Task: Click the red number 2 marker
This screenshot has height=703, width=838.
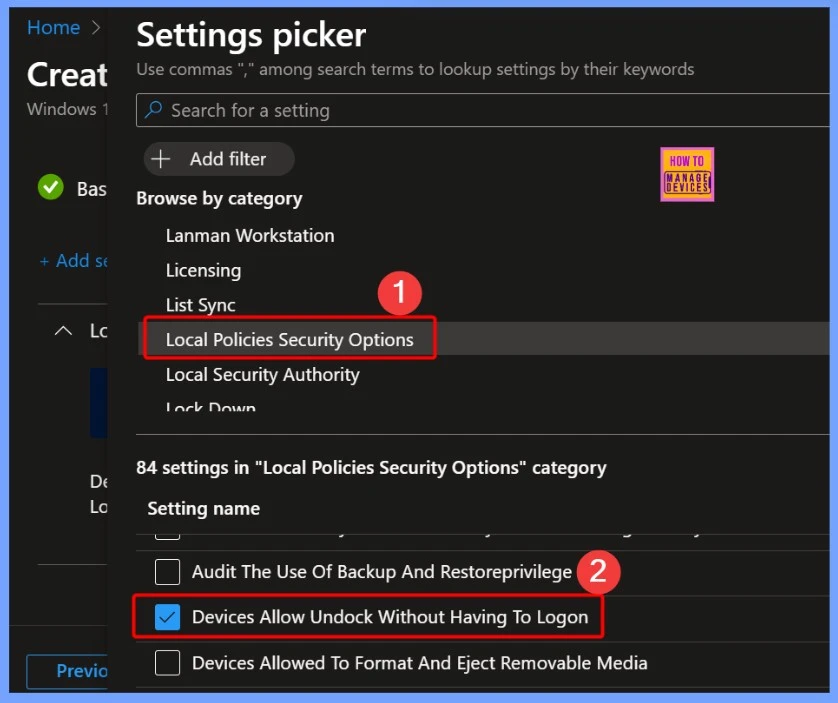Action: click(597, 571)
